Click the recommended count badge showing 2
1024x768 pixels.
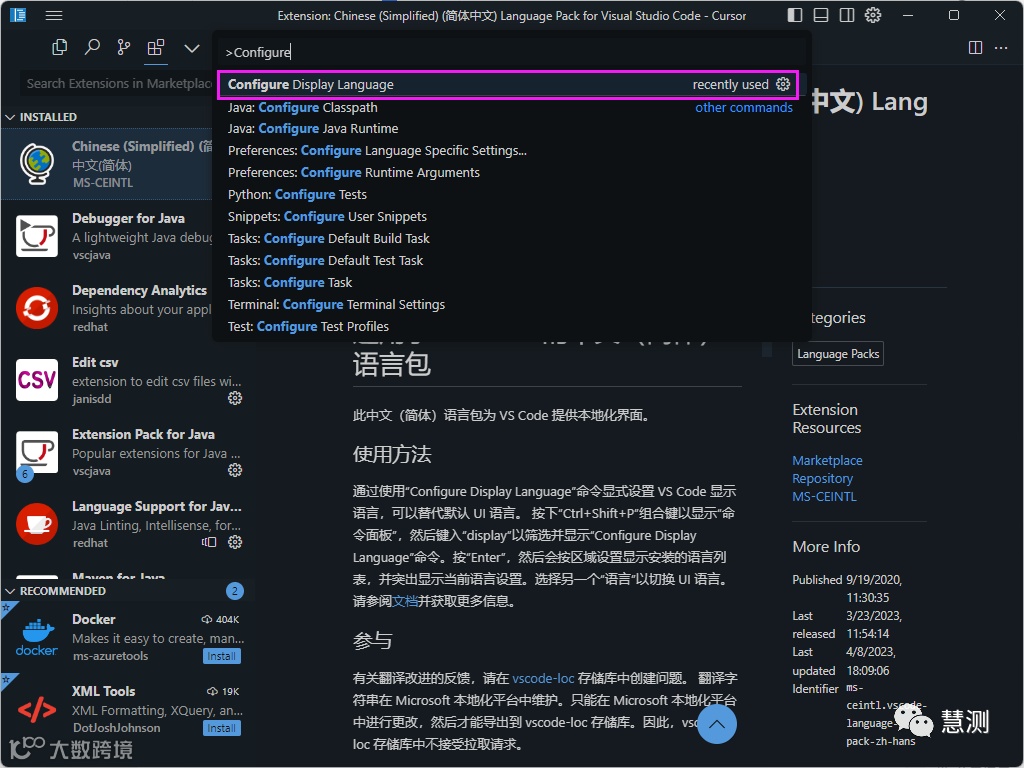pos(235,591)
